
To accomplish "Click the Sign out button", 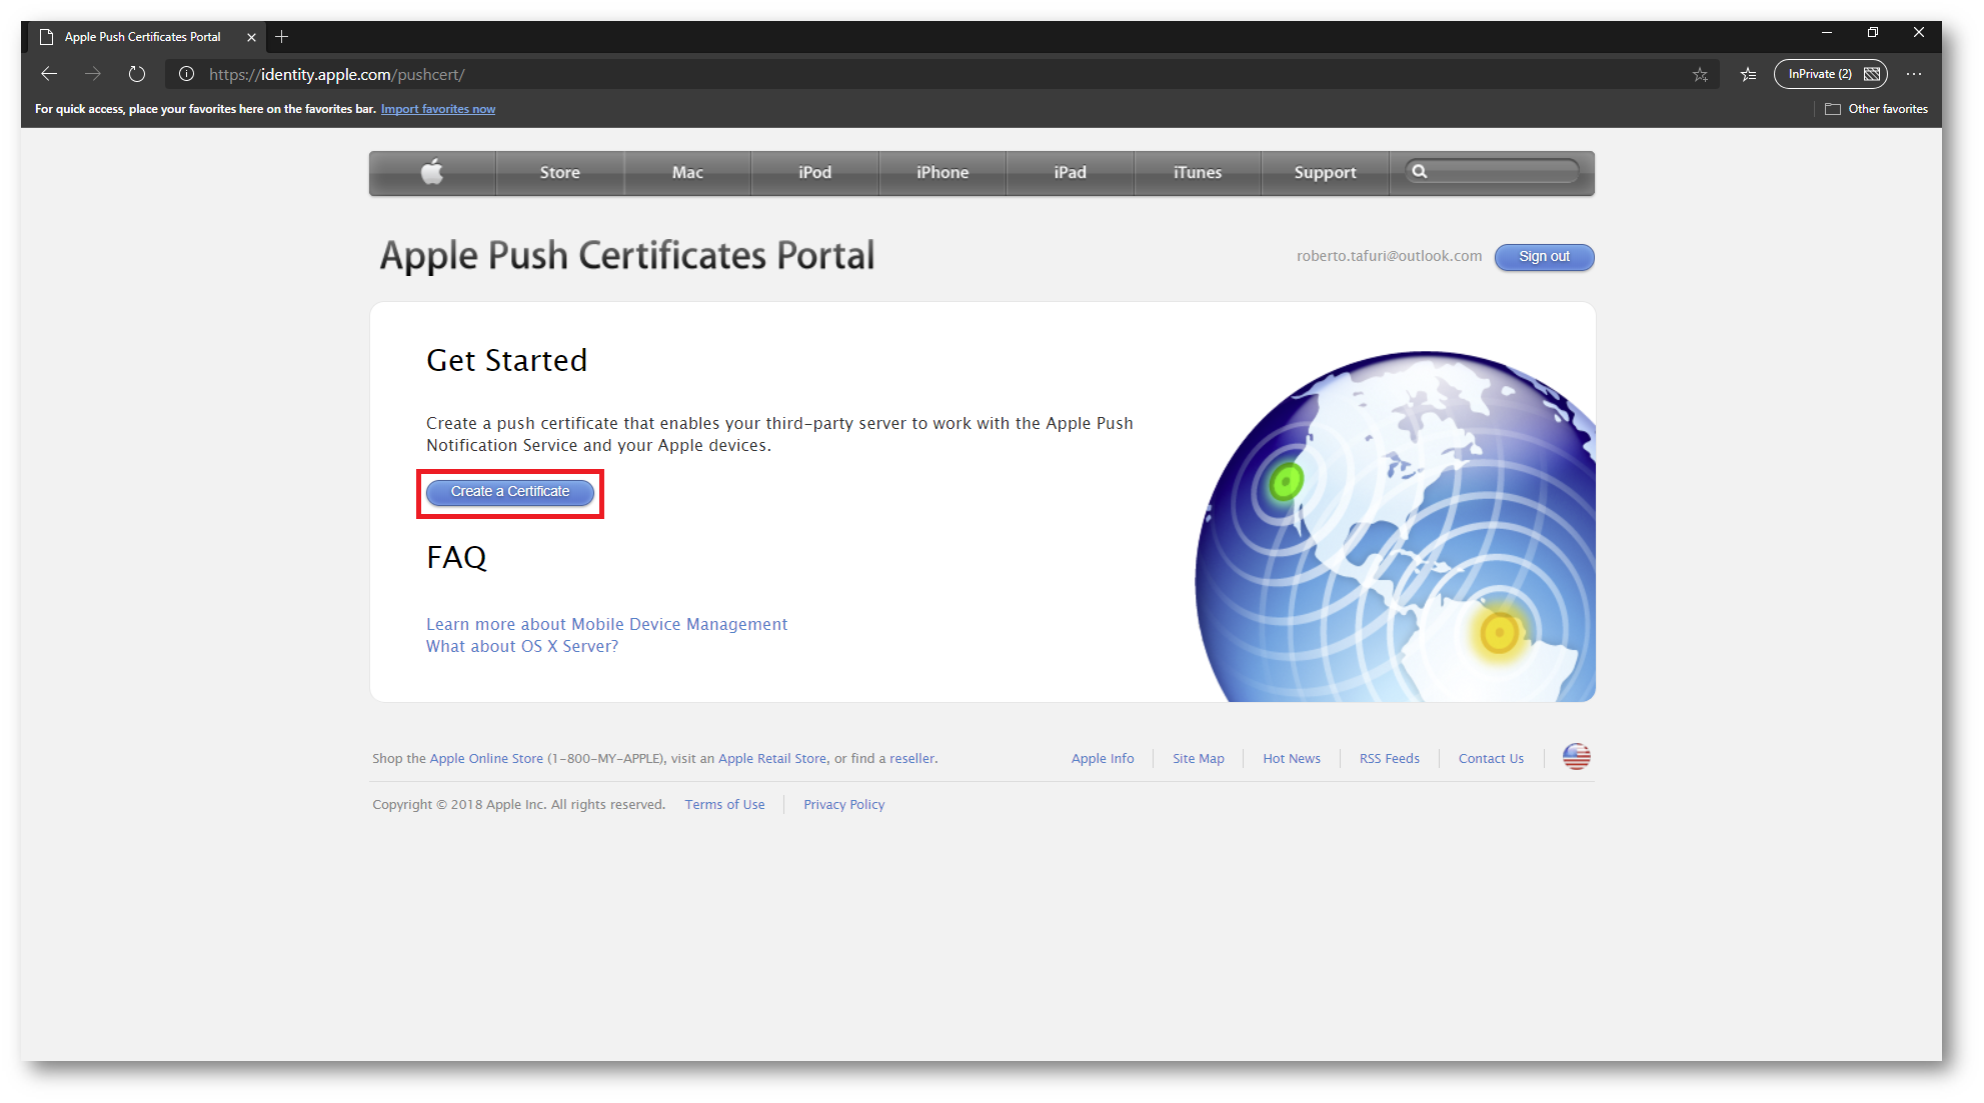I will coord(1544,257).
